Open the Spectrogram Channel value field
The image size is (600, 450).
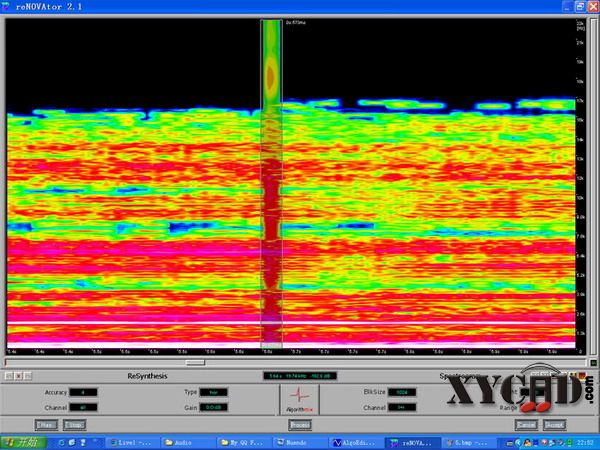(402, 408)
